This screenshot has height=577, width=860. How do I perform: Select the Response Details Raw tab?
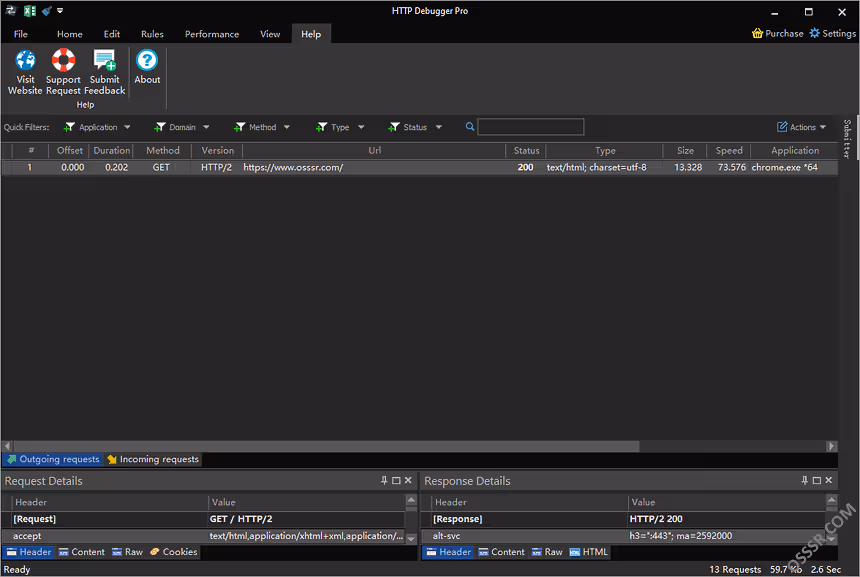(547, 552)
